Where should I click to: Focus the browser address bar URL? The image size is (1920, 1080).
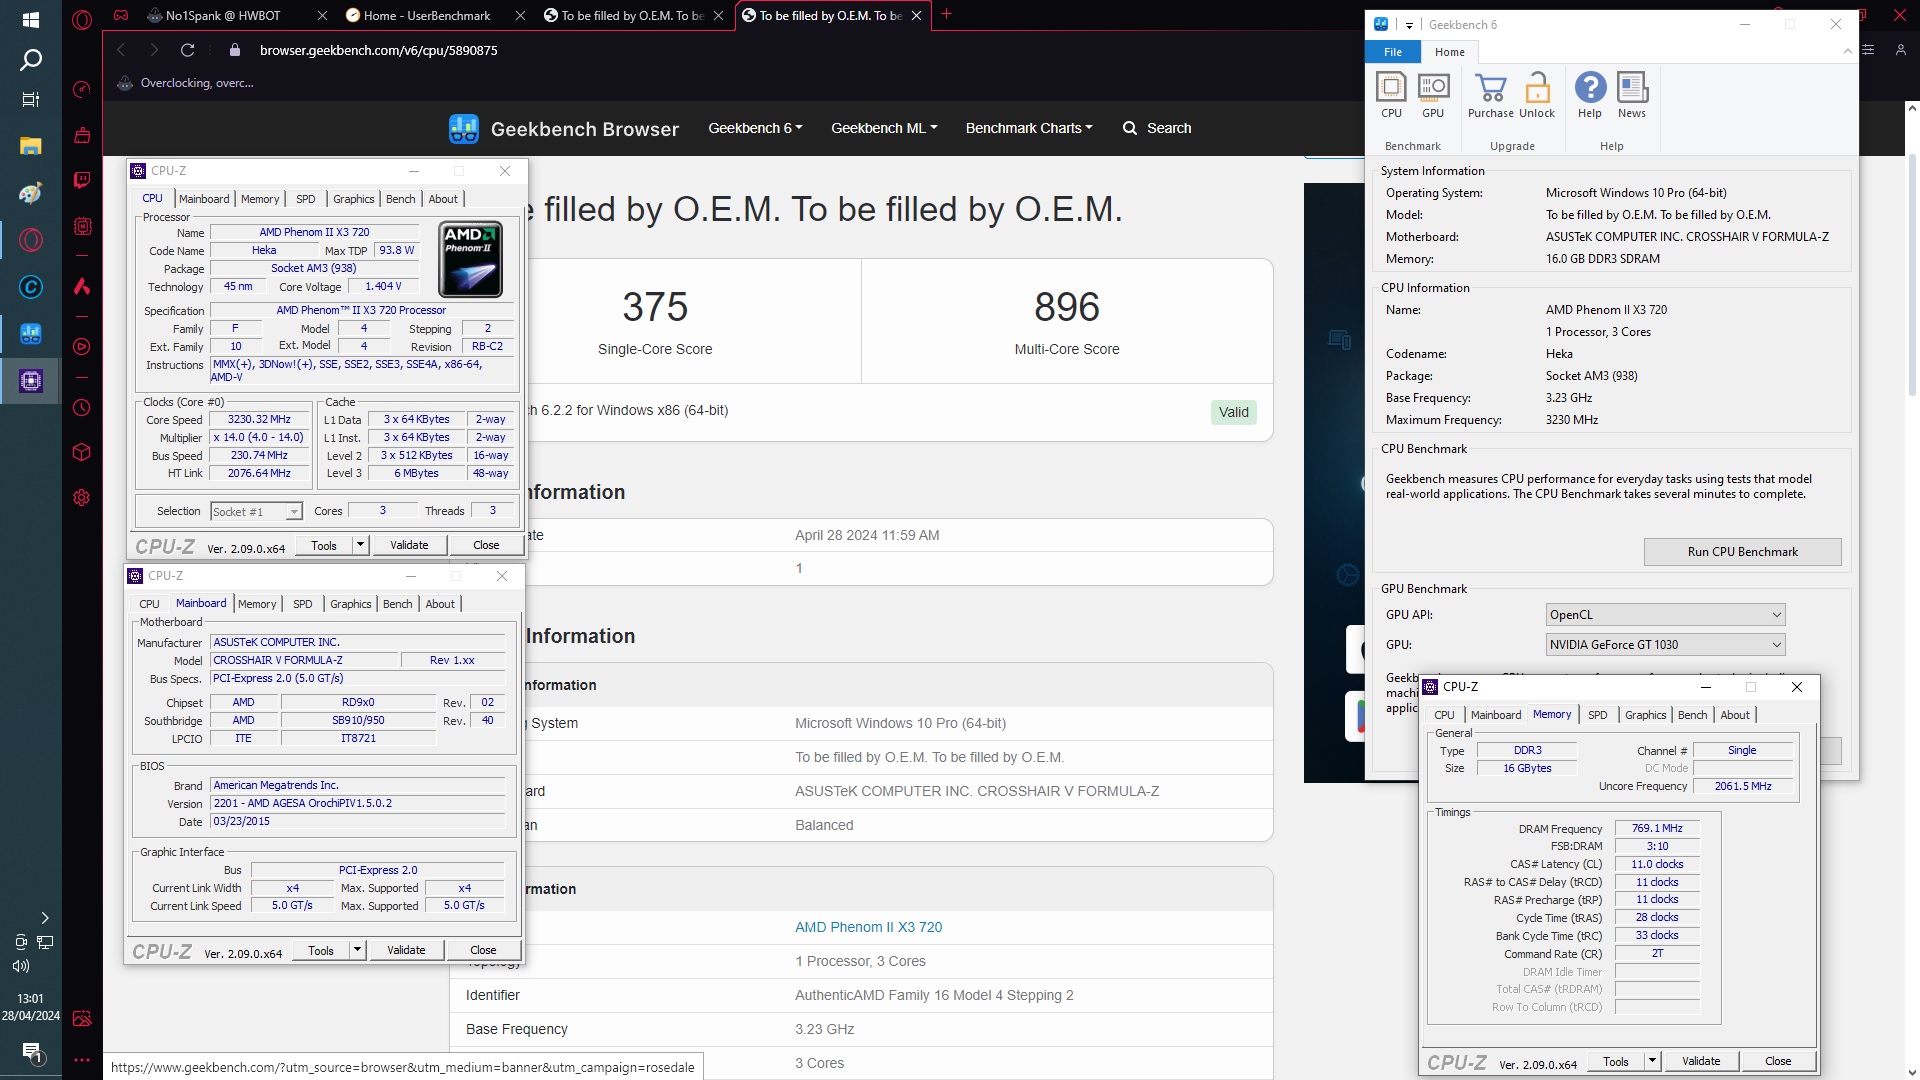[x=378, y=50]
